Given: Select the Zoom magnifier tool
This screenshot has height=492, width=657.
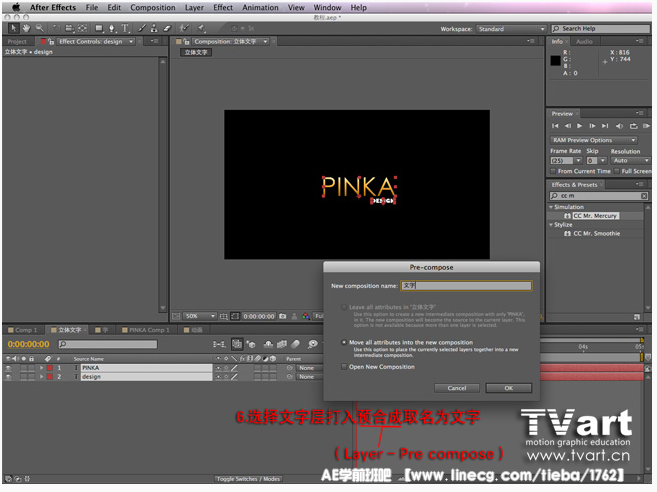Looking at the screenshot, I should coord(39,28).
